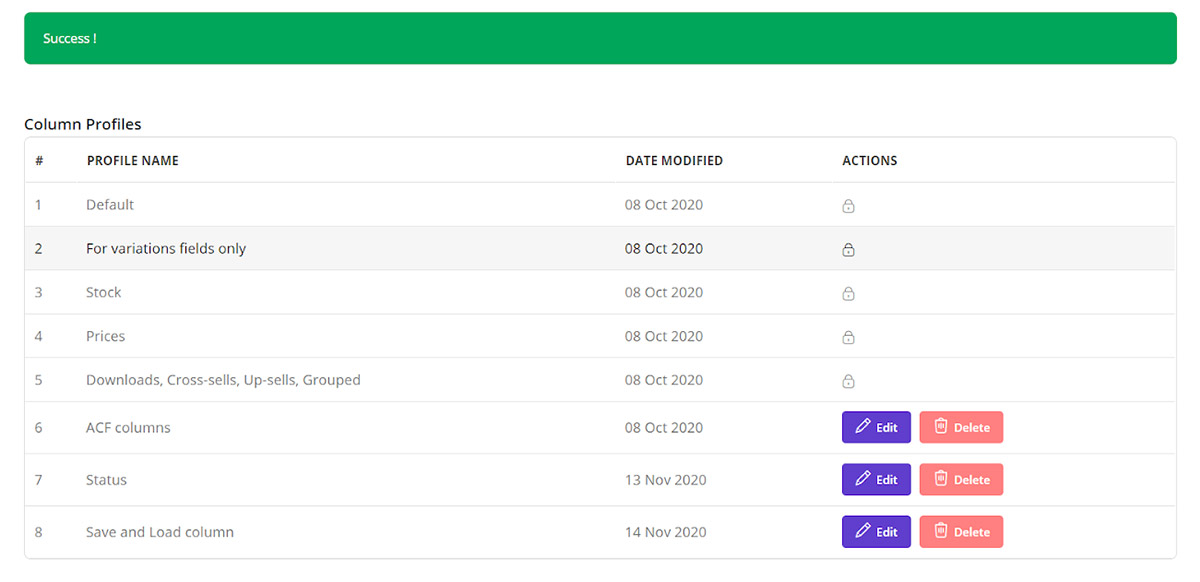1200x582 pixels.
Task: Select the 'For variations fields only' row
Action: (x=166, y=249)
